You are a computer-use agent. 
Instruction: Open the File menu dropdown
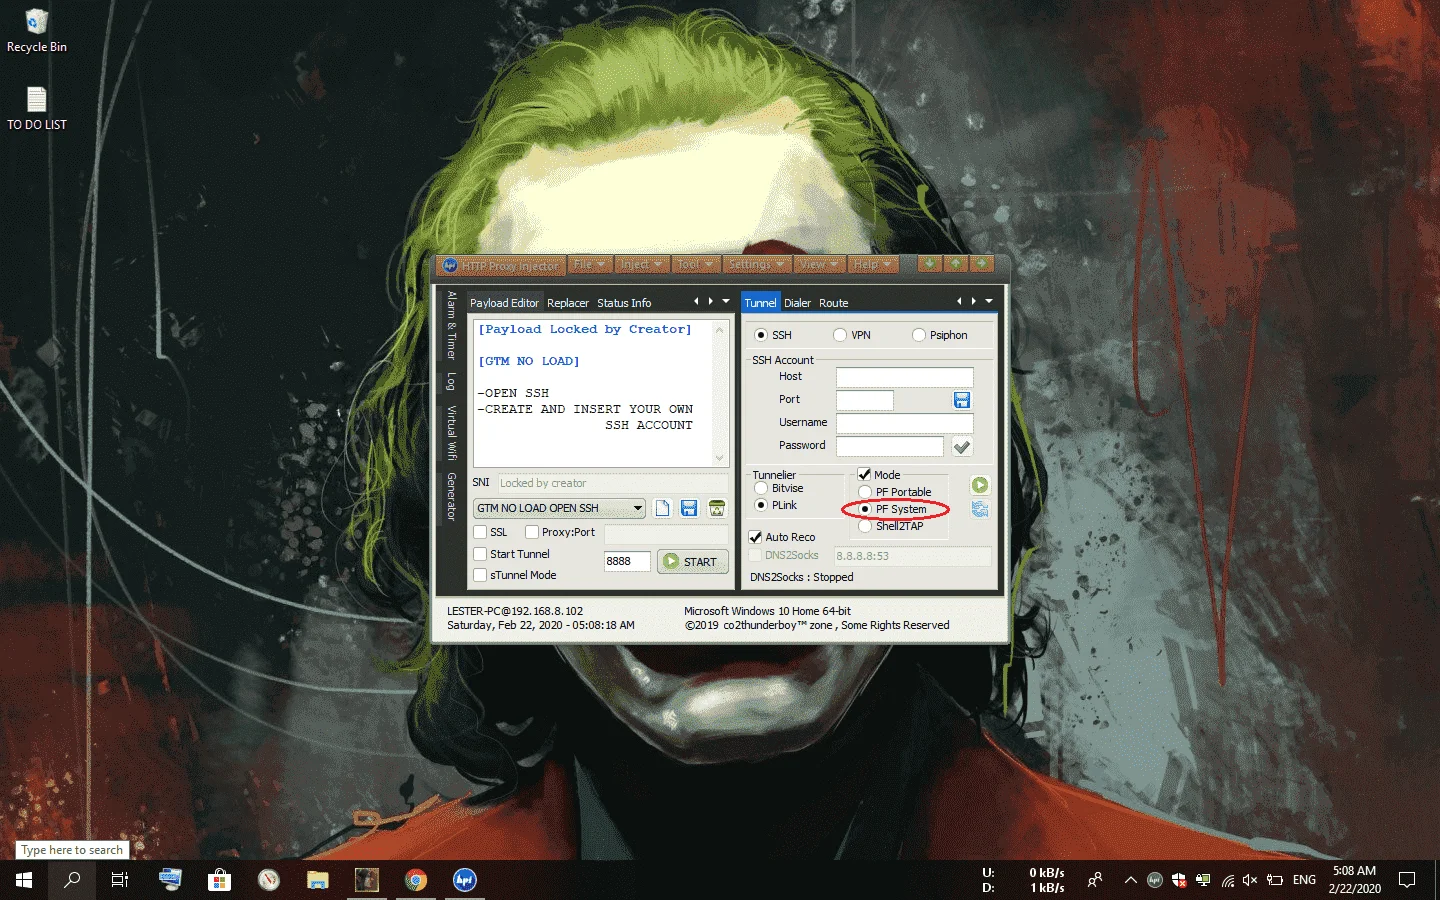pyautogui.click(x=590, y=264)
